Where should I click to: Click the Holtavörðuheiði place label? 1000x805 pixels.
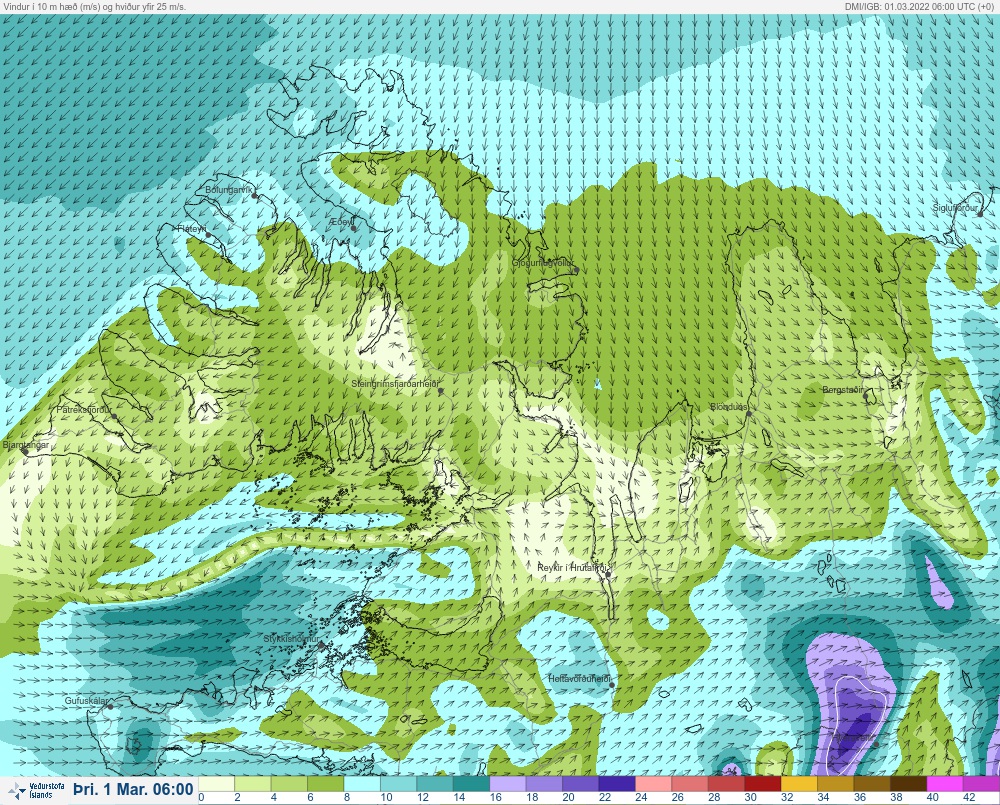tap(580, 679)
